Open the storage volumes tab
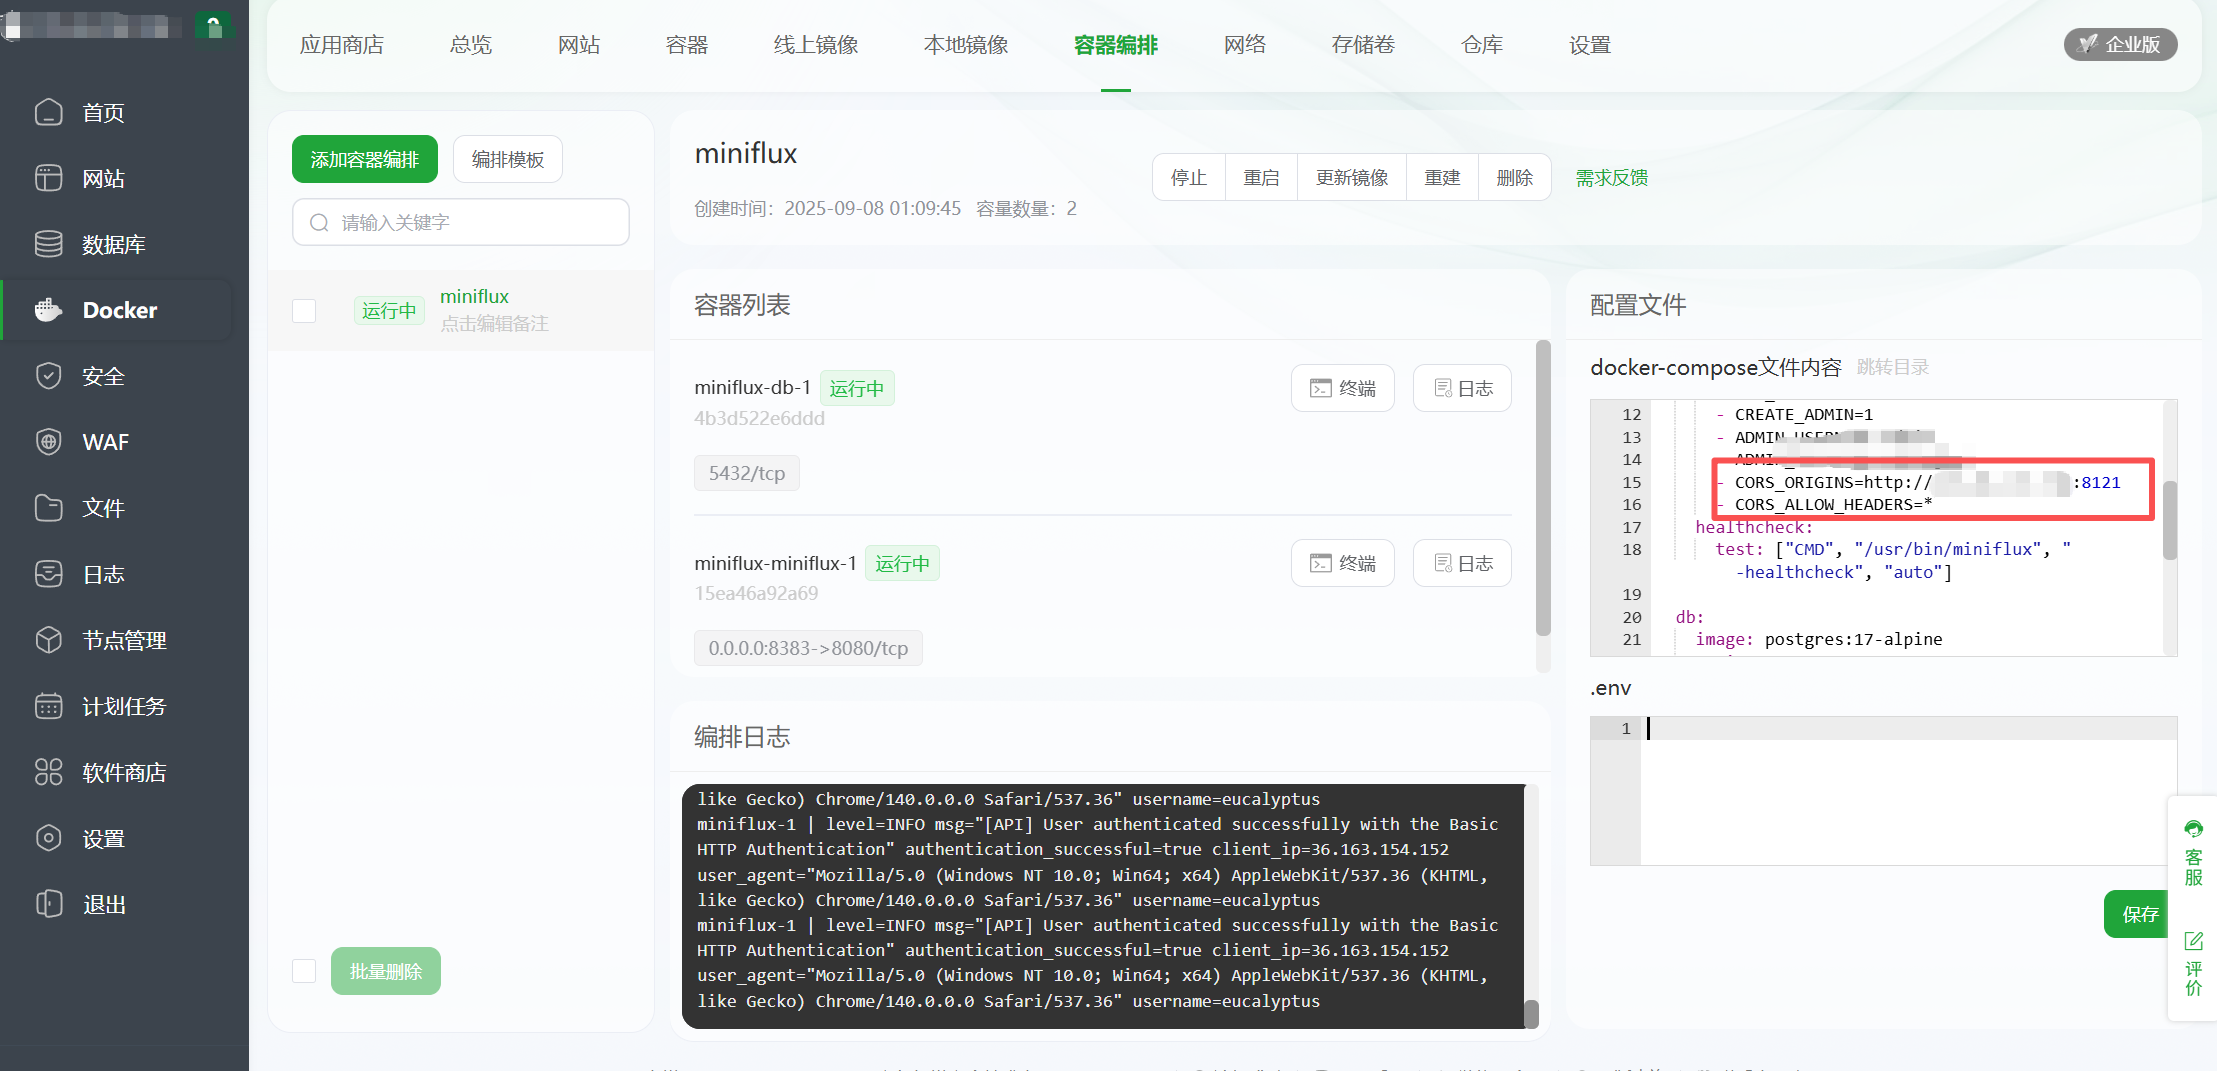The height and width of the screenshot is (1071, 2217). coord(1362,45)
